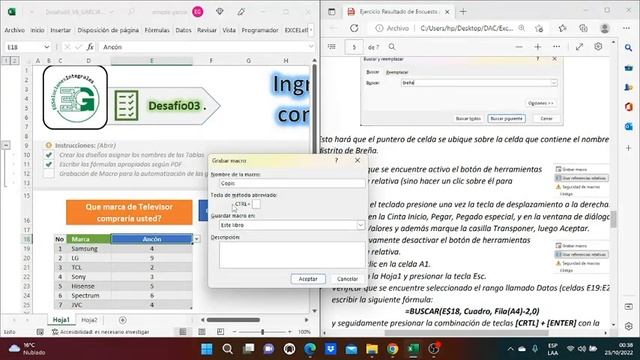Image resolution: width=640 pixels, height=360 pixels.
Task: Open Edge sidebar Office icon
Action: point(629,107)
